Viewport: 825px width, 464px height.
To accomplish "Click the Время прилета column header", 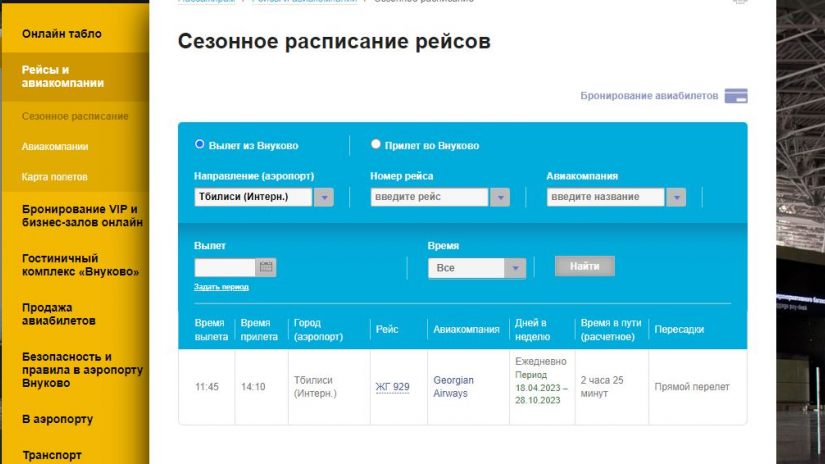I will pos(259,329).
